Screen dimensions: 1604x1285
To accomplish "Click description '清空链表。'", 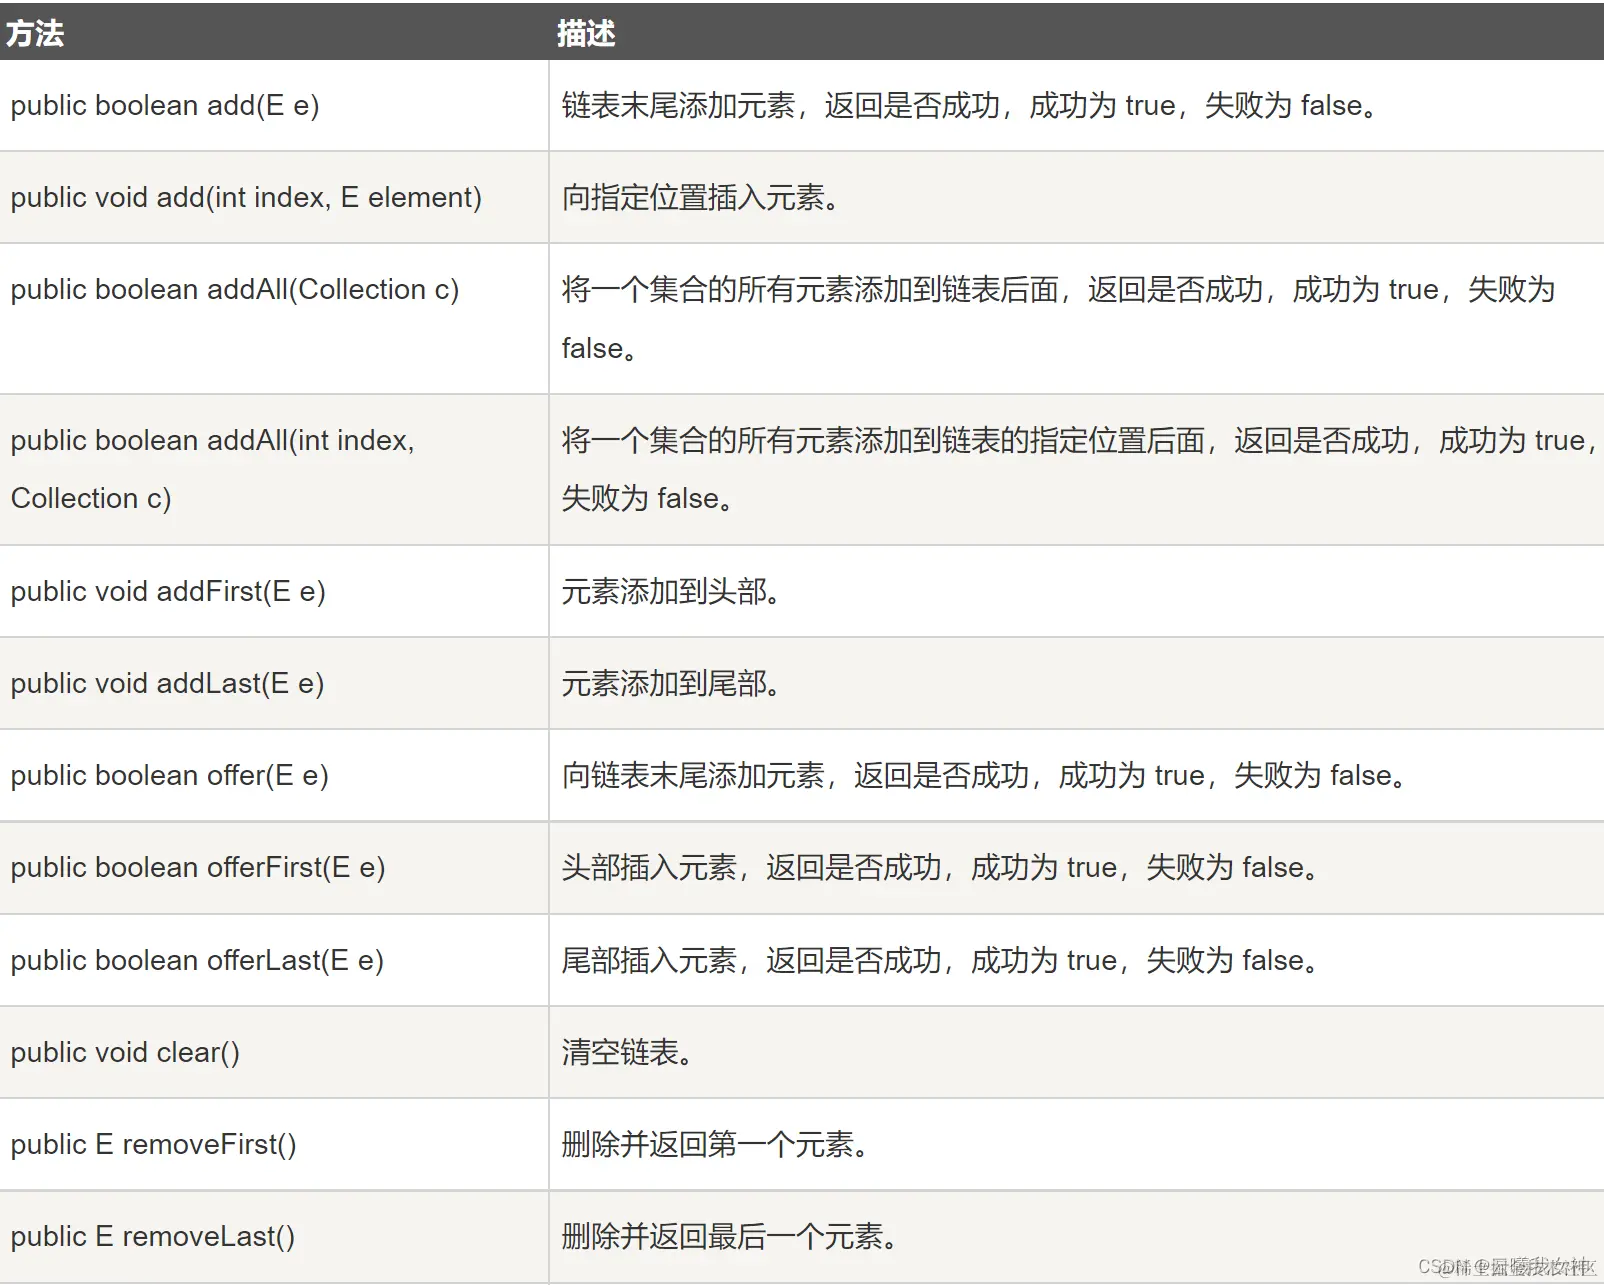I will (x=627, y=1052).
